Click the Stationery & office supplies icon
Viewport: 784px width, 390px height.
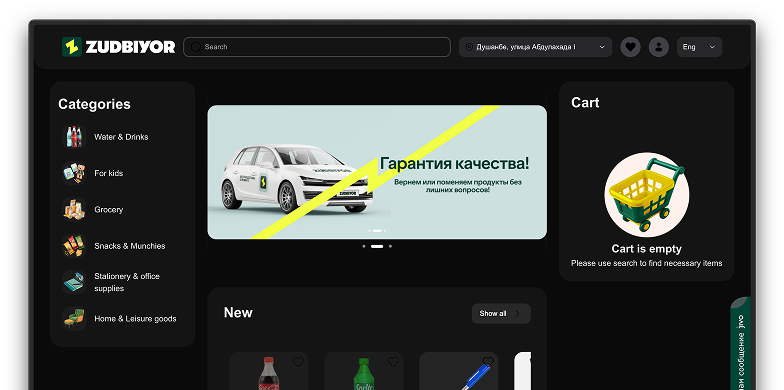coord(74,282)
